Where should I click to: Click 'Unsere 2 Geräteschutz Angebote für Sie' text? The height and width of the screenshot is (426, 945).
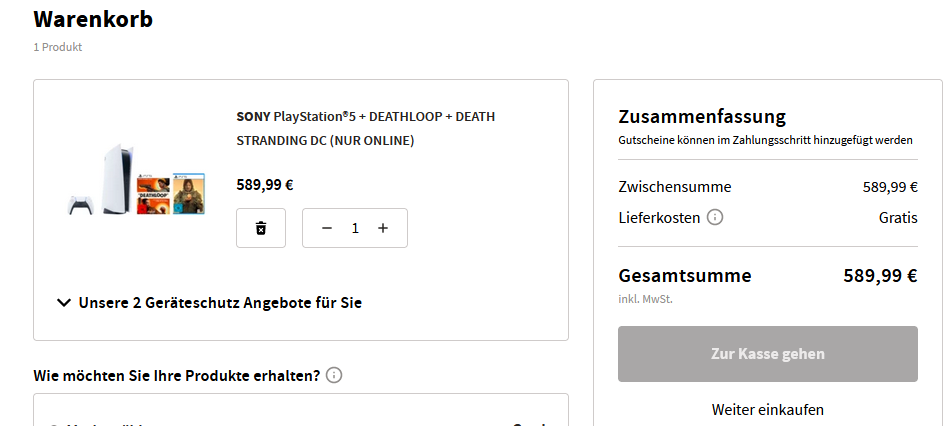pos(220,302)
